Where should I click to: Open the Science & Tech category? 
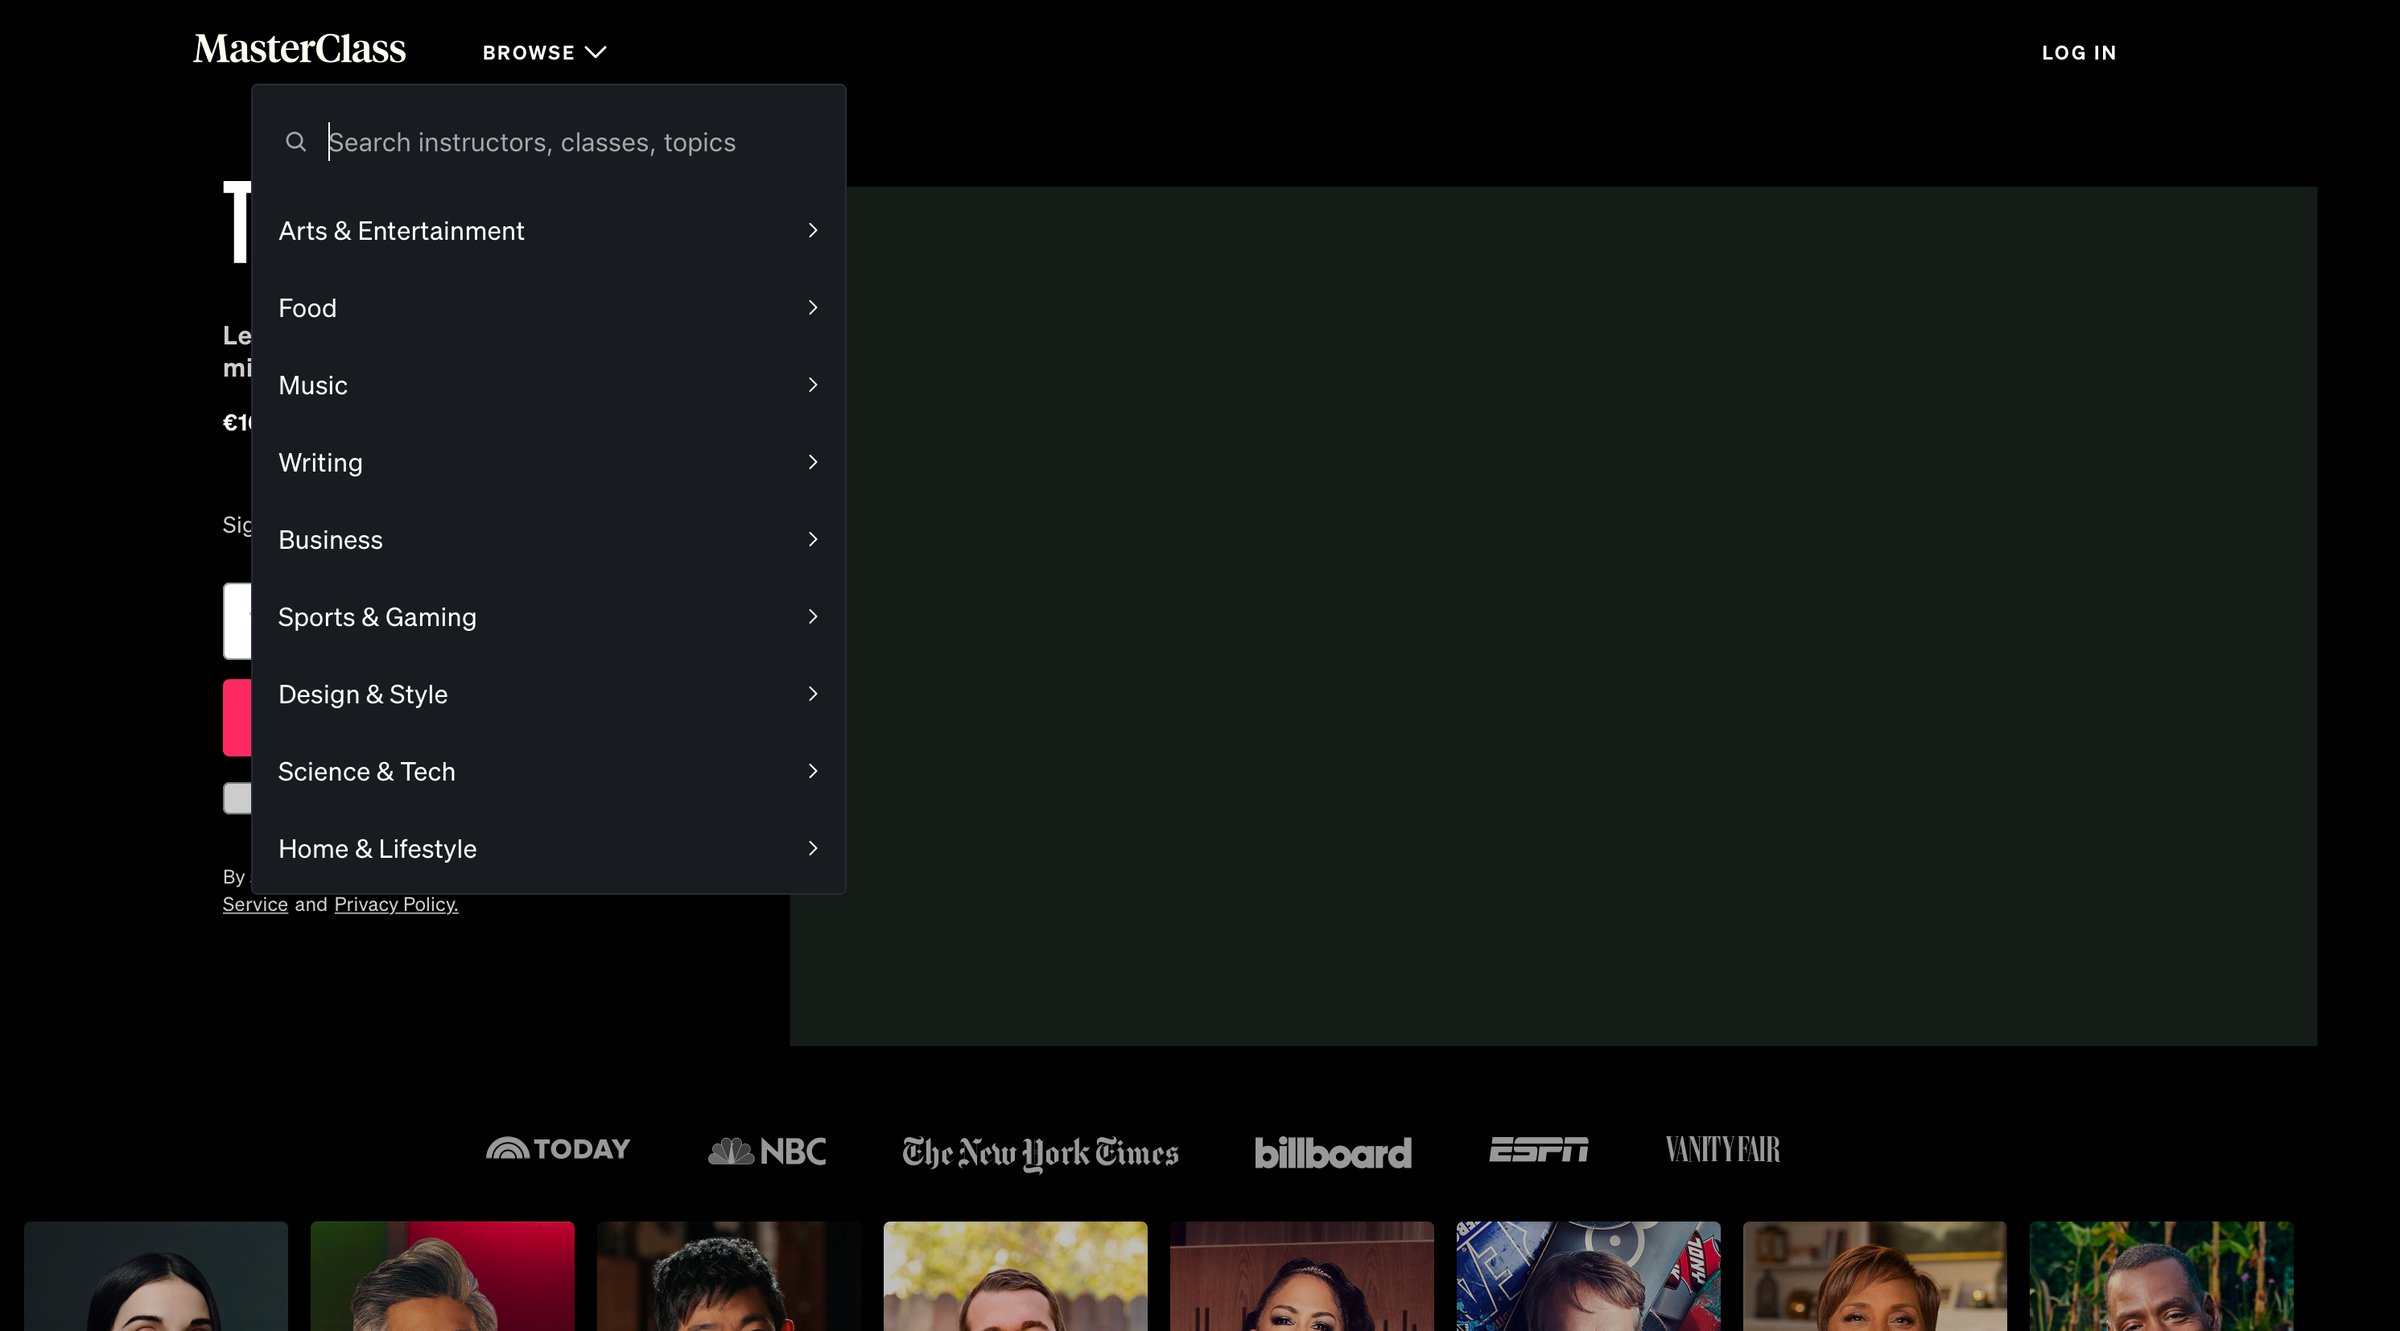(548, 771)
